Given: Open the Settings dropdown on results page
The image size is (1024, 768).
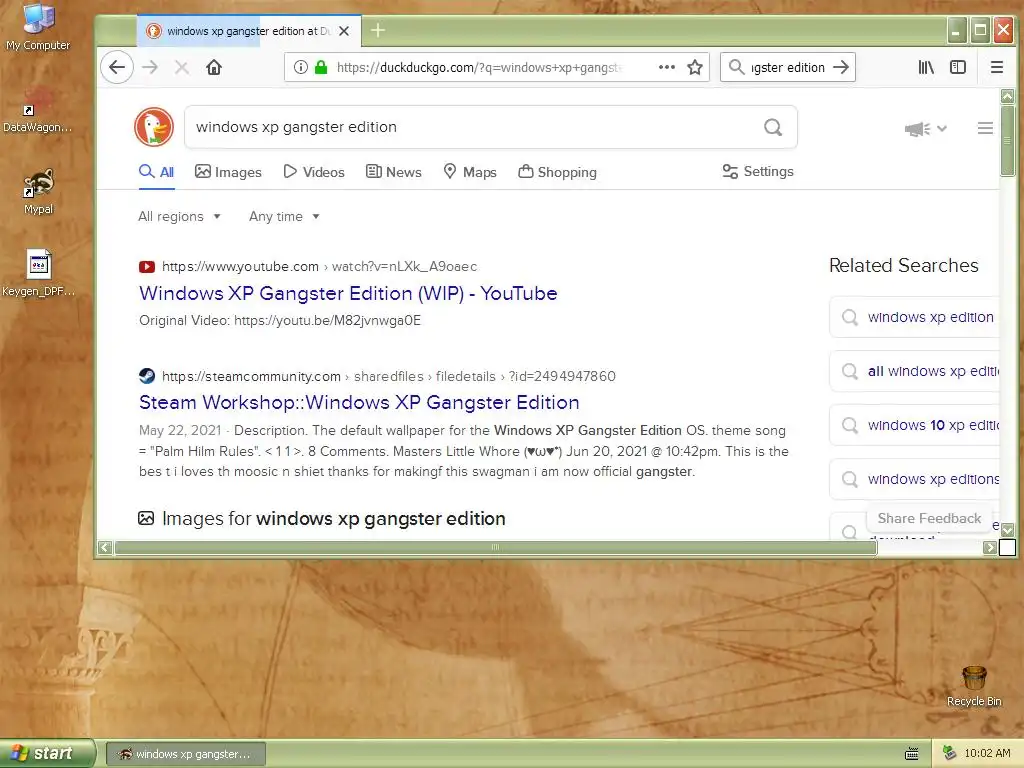Looking at the screenshot, I should [758, 171].
